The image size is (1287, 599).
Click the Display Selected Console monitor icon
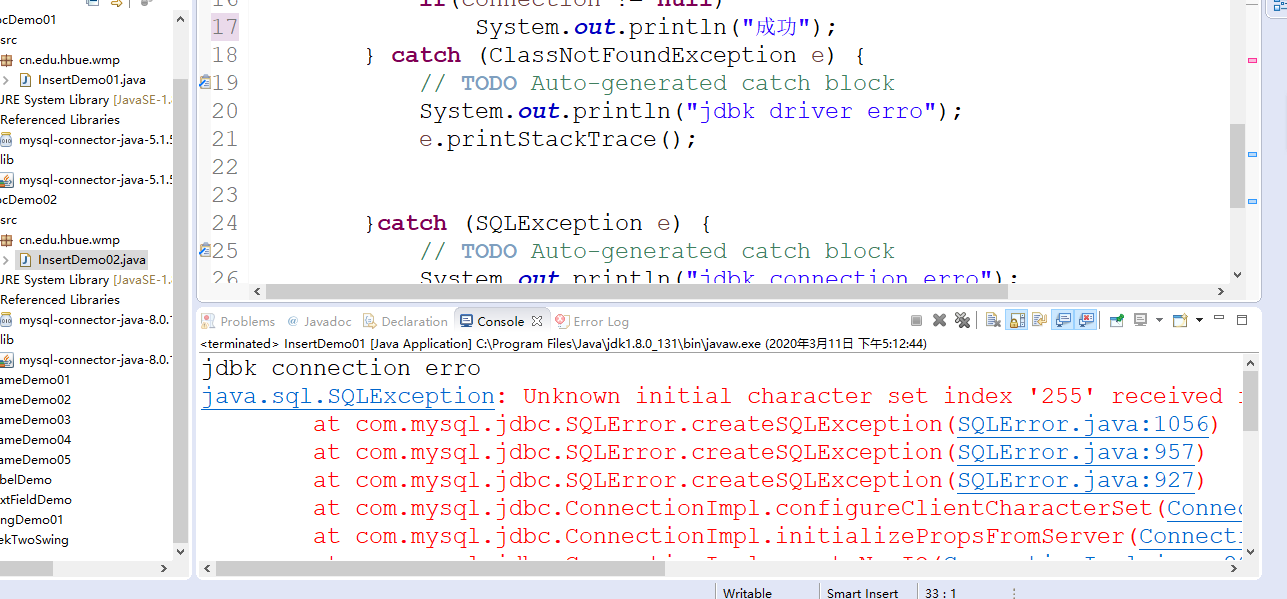(x=1142, y=320)
